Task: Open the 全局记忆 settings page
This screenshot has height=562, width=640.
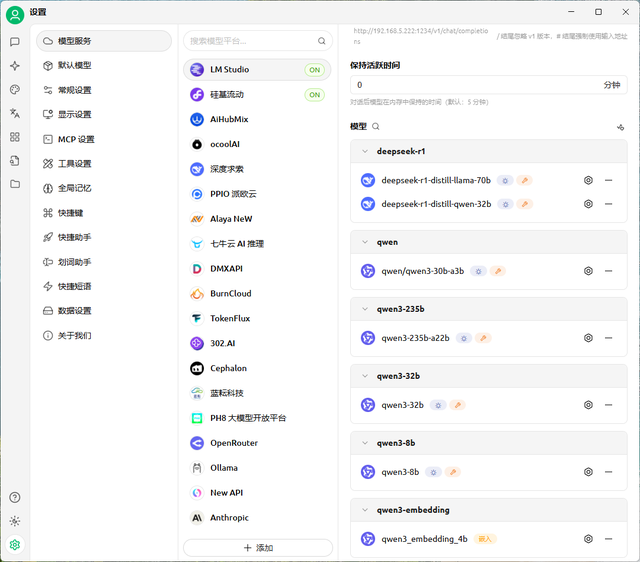Action: click(x=104, y=188)
